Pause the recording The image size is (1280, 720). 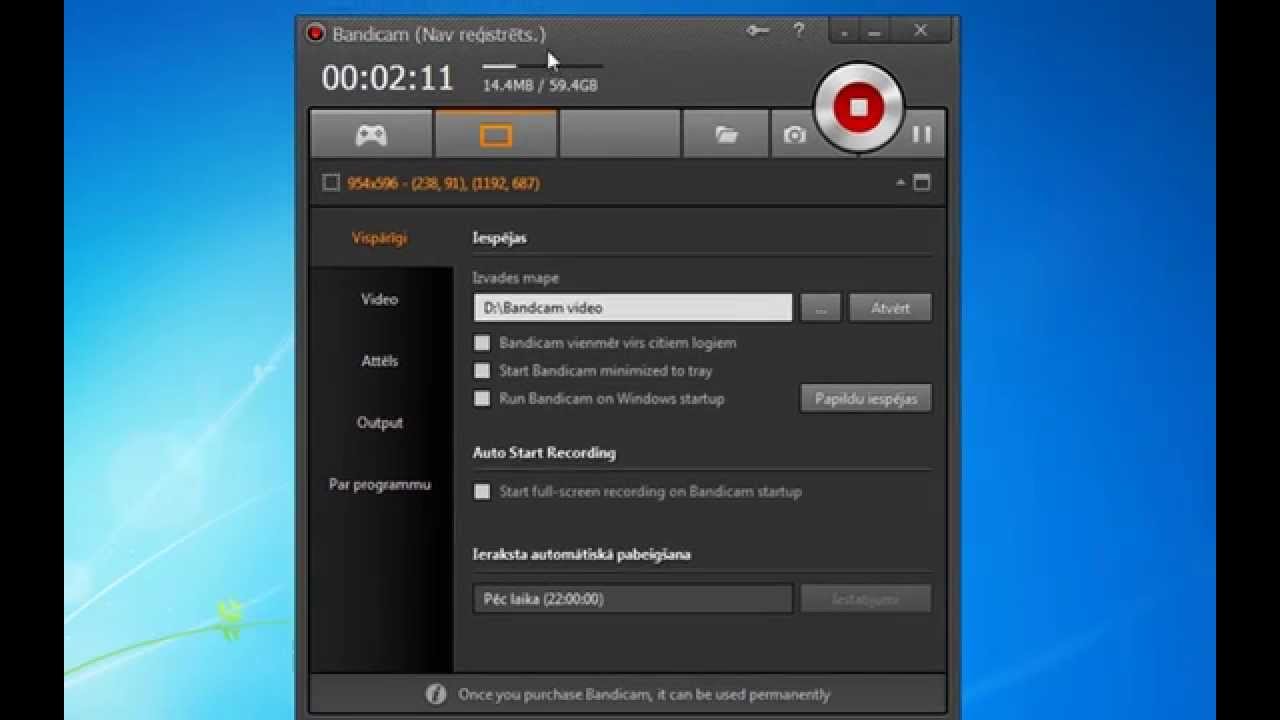922,134
